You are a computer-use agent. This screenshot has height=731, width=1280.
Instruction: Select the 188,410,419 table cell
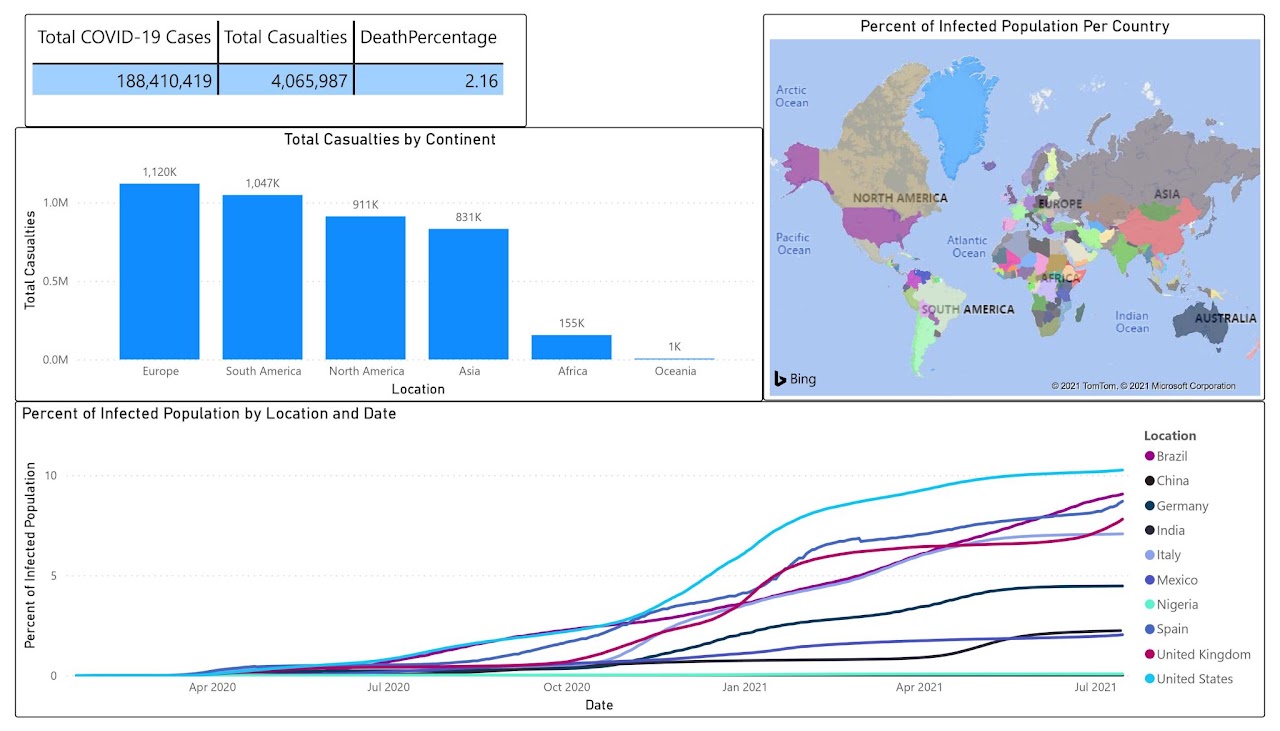pos(125,80)
